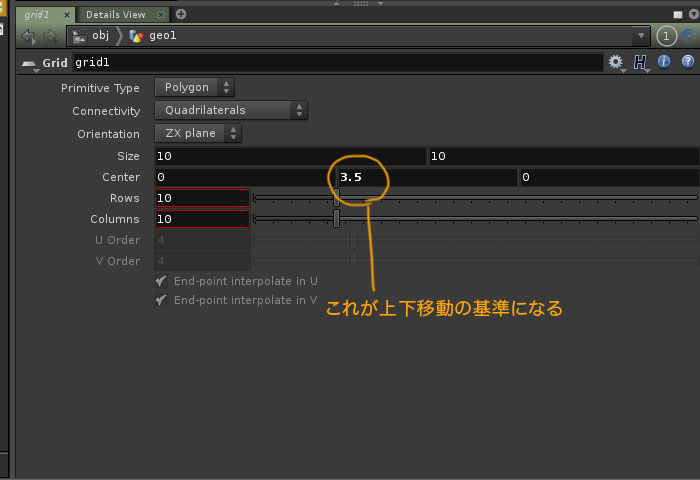Open the Connectivity Quadrilaterals dropdown
The image size is (700, 480).
coord(231,110)
